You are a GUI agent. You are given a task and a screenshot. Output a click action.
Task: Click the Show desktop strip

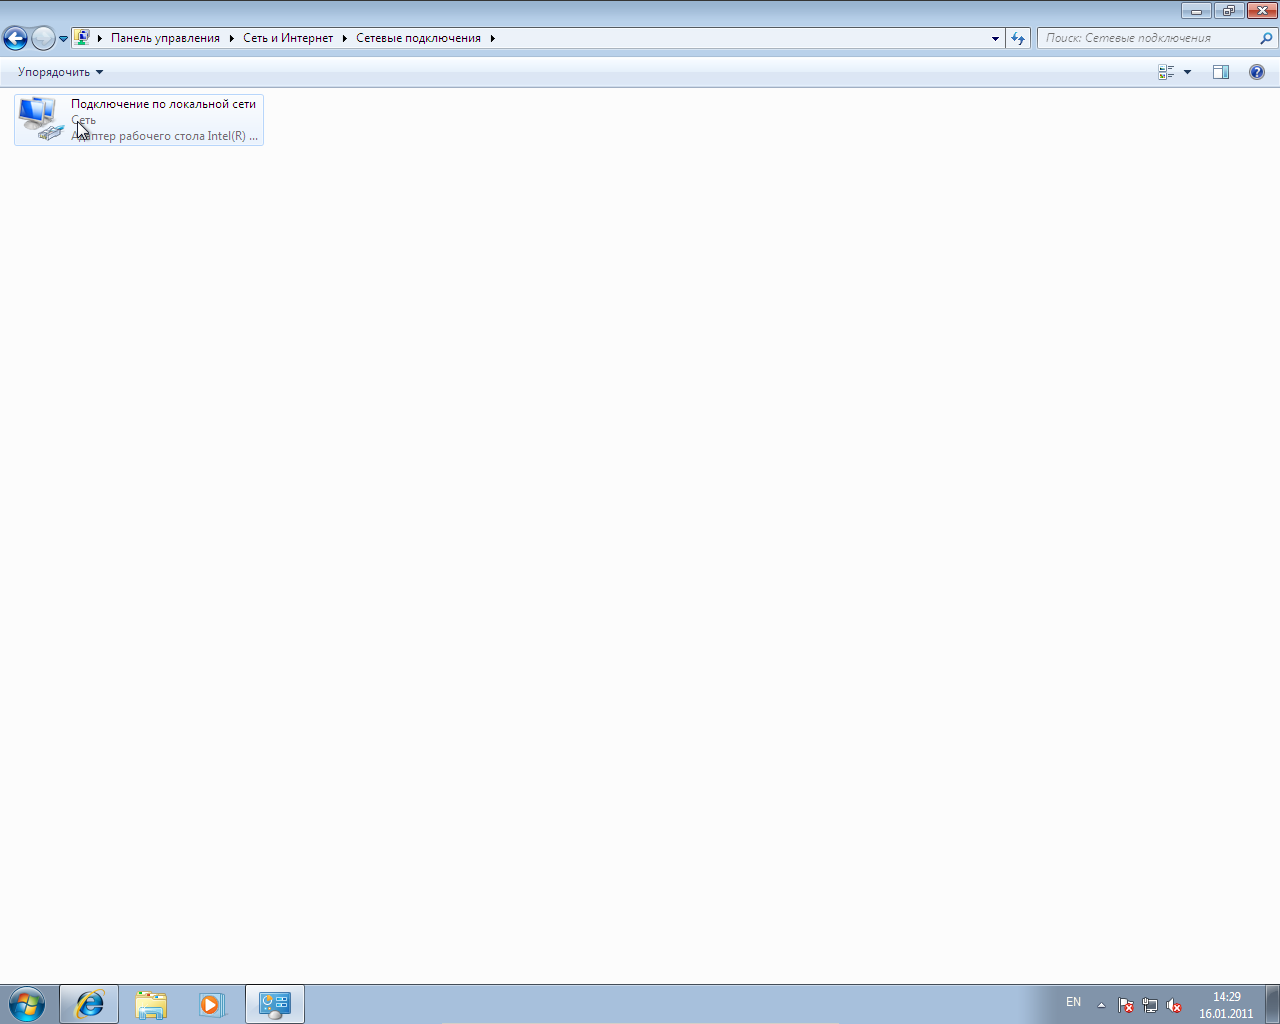tap(1272, 1004)
